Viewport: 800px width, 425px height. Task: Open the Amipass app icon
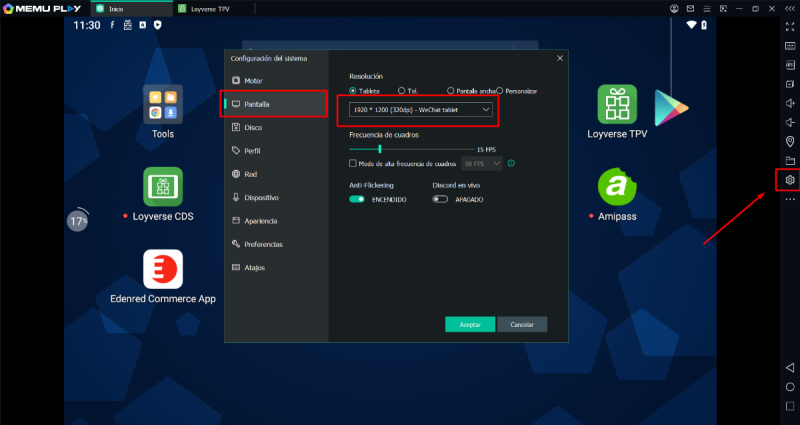click(617, 188)
